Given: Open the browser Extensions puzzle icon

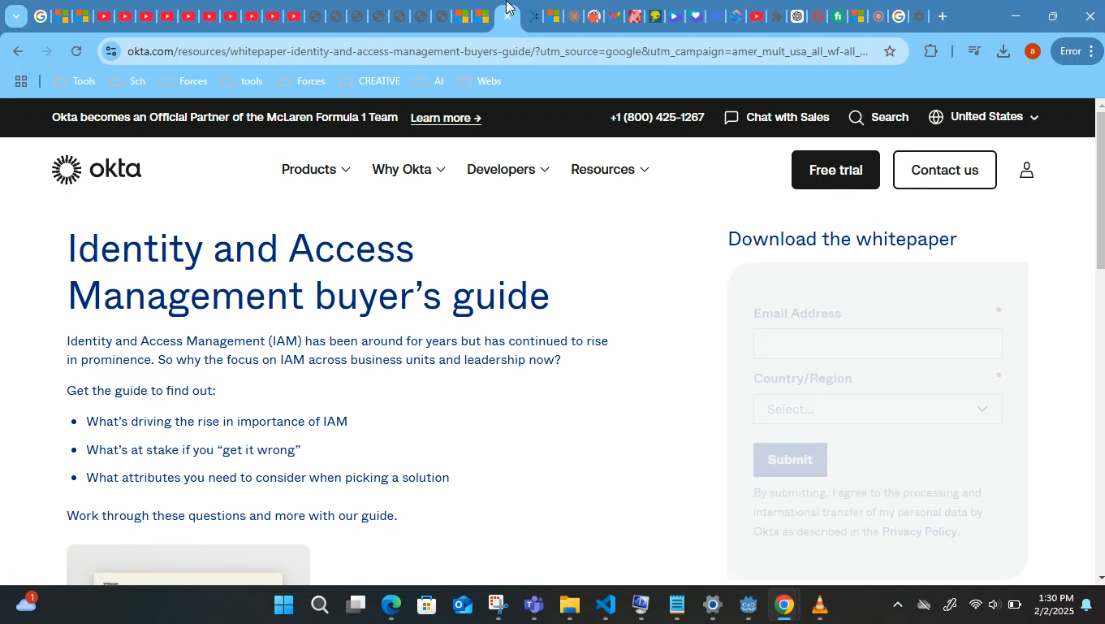Looking at the screenshot, I should pyautogui.click(x=931, y=51).
